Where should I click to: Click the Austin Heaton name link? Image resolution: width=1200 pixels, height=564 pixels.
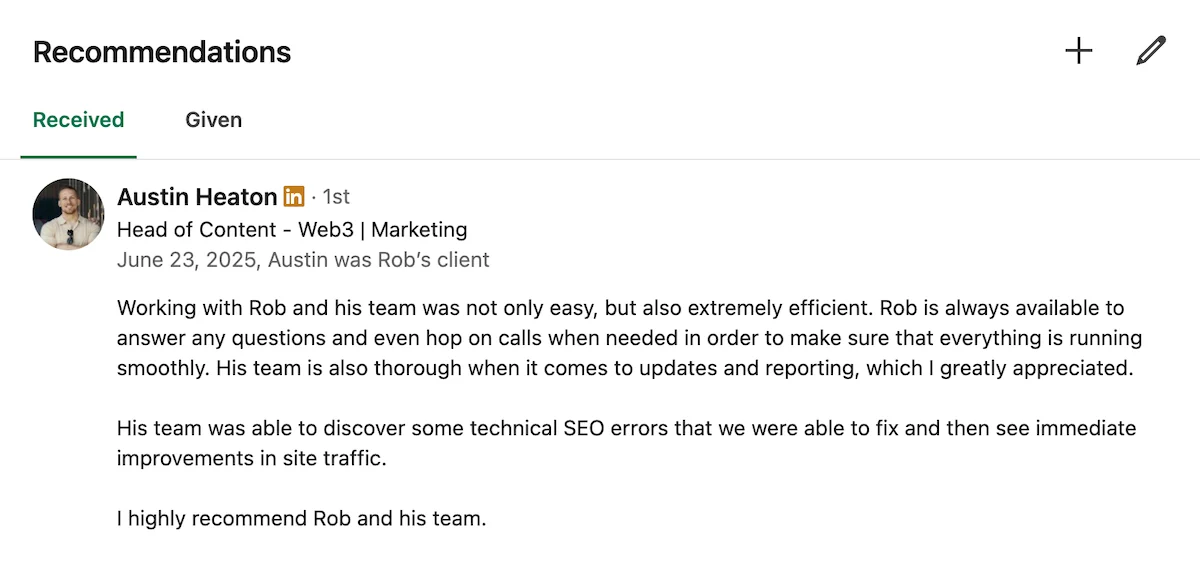pyautogui.click(x=197, y=197)
